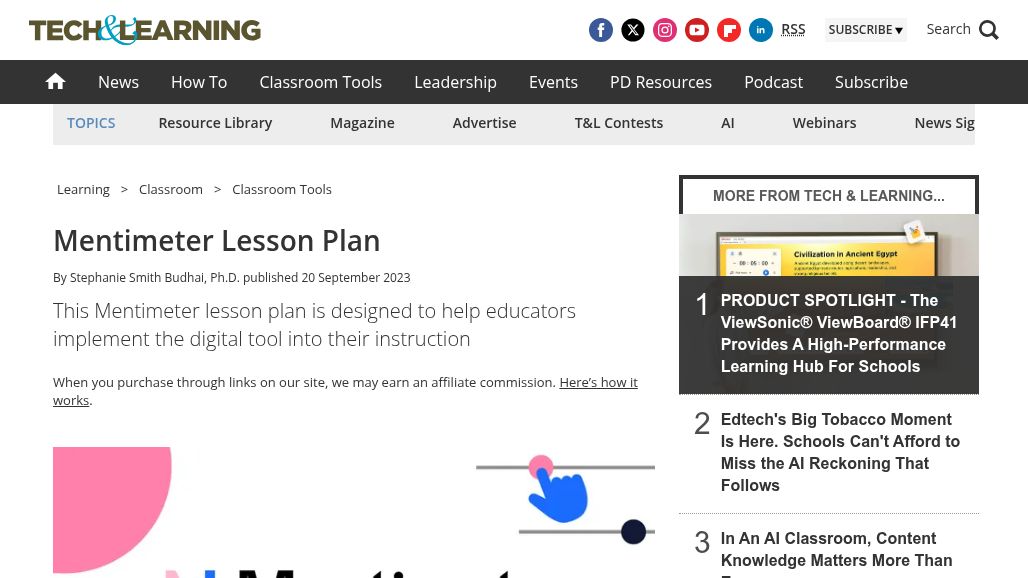Open the Resource Library topic

click(x=215, y=123)
